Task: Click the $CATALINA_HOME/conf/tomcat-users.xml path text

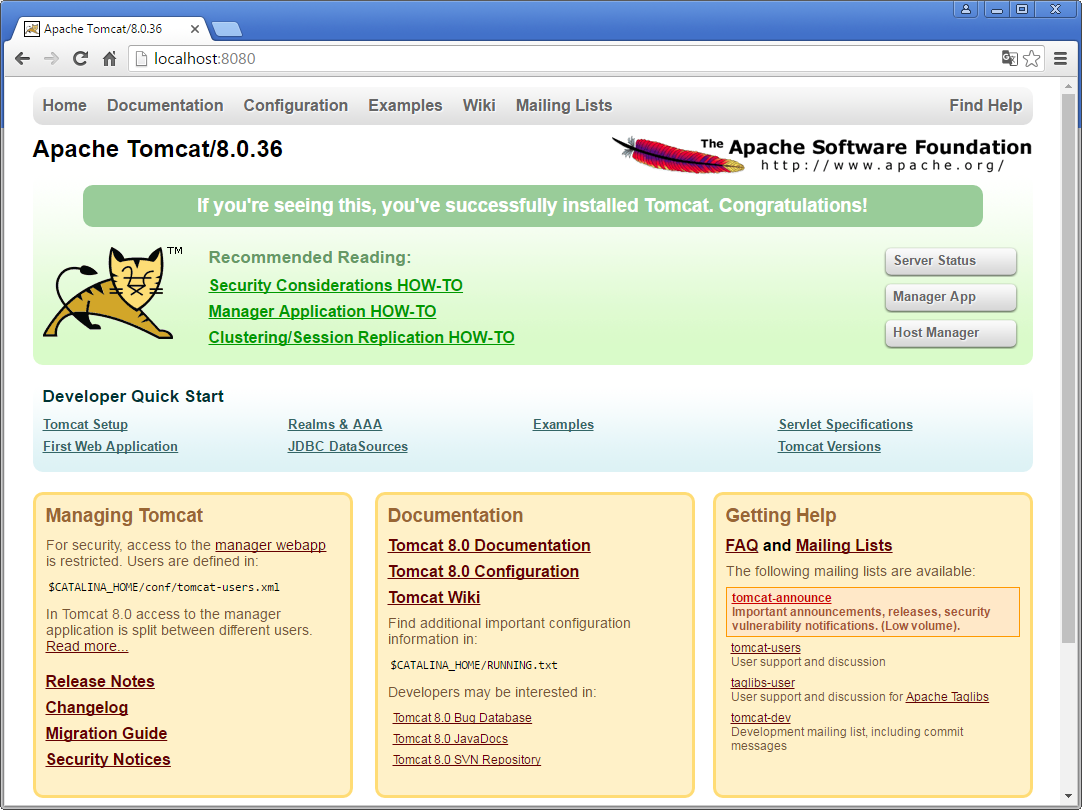Action: pyautogui.click(x=164, y=588)
